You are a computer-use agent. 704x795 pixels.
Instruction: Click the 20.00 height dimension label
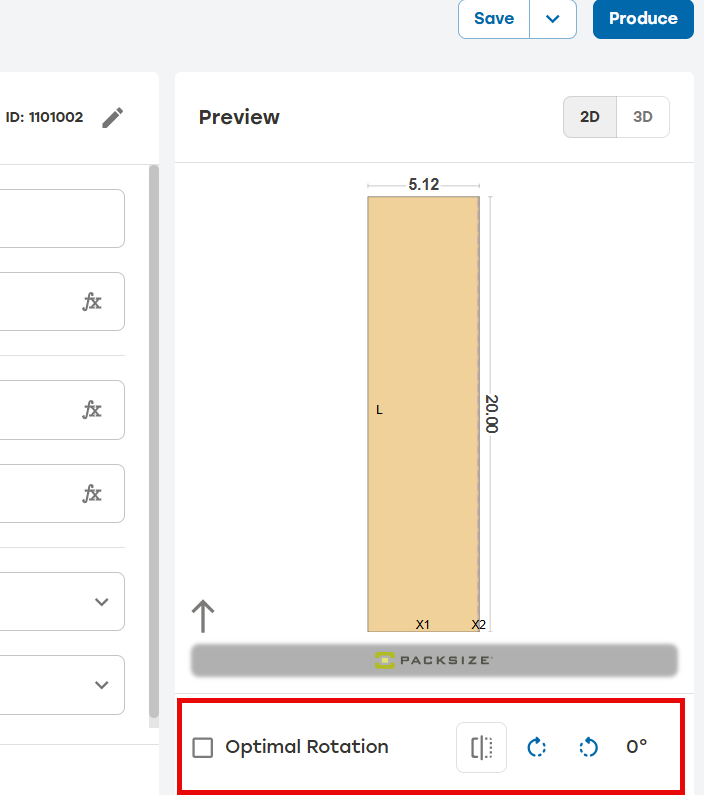coord(492,414)
